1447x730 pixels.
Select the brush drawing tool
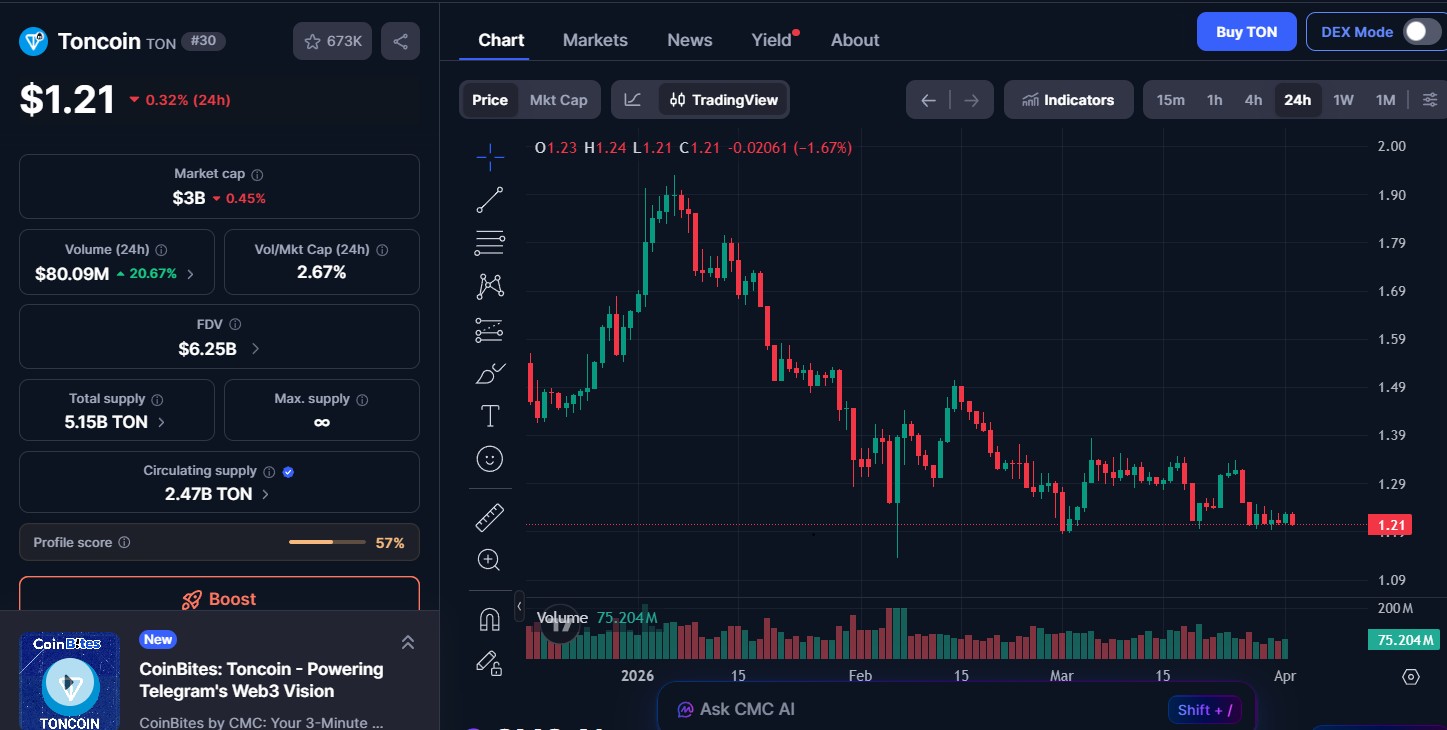pos(489,374)
